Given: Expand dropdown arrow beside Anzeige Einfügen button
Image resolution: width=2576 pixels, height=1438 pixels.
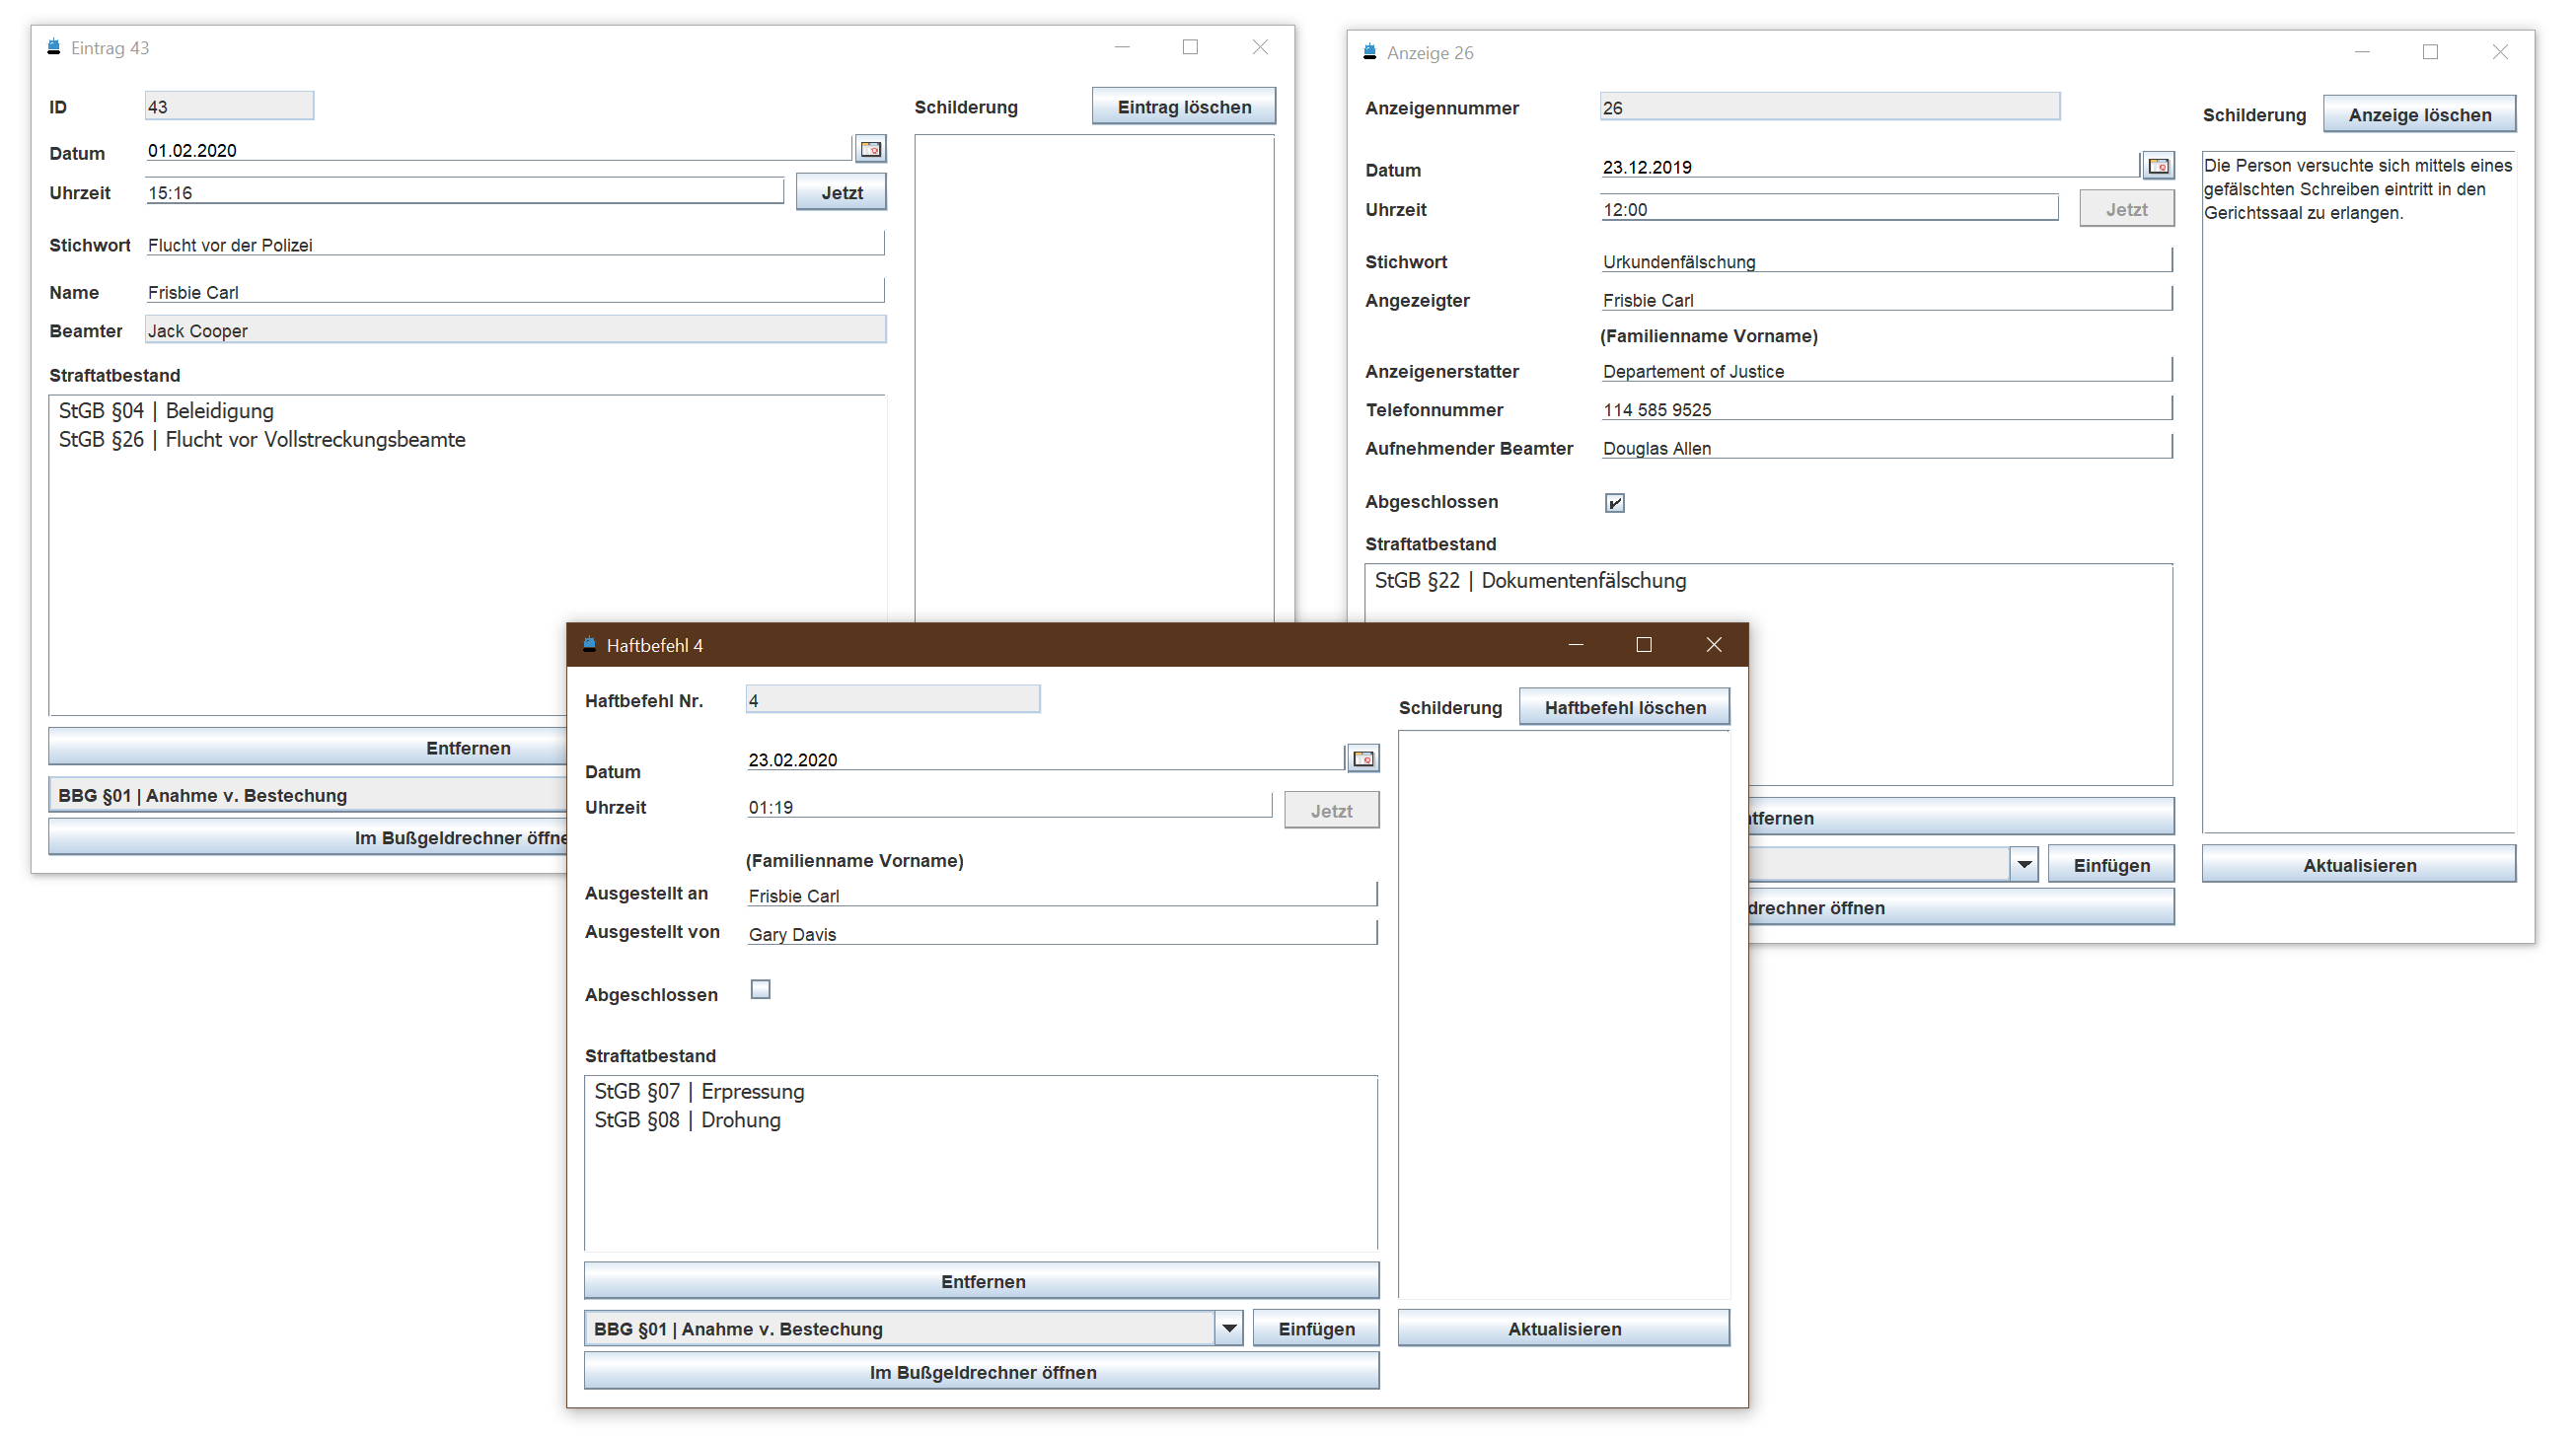Looking at the screenshot, I should click(x=2024, y=865).
